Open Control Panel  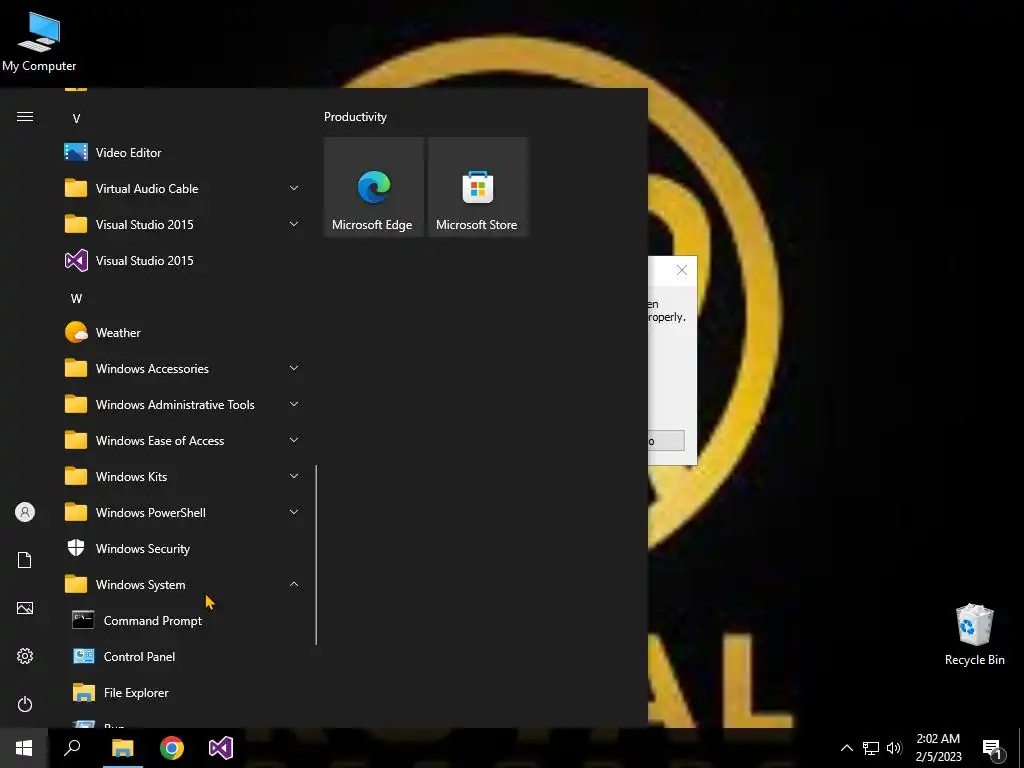pos(183,656)
